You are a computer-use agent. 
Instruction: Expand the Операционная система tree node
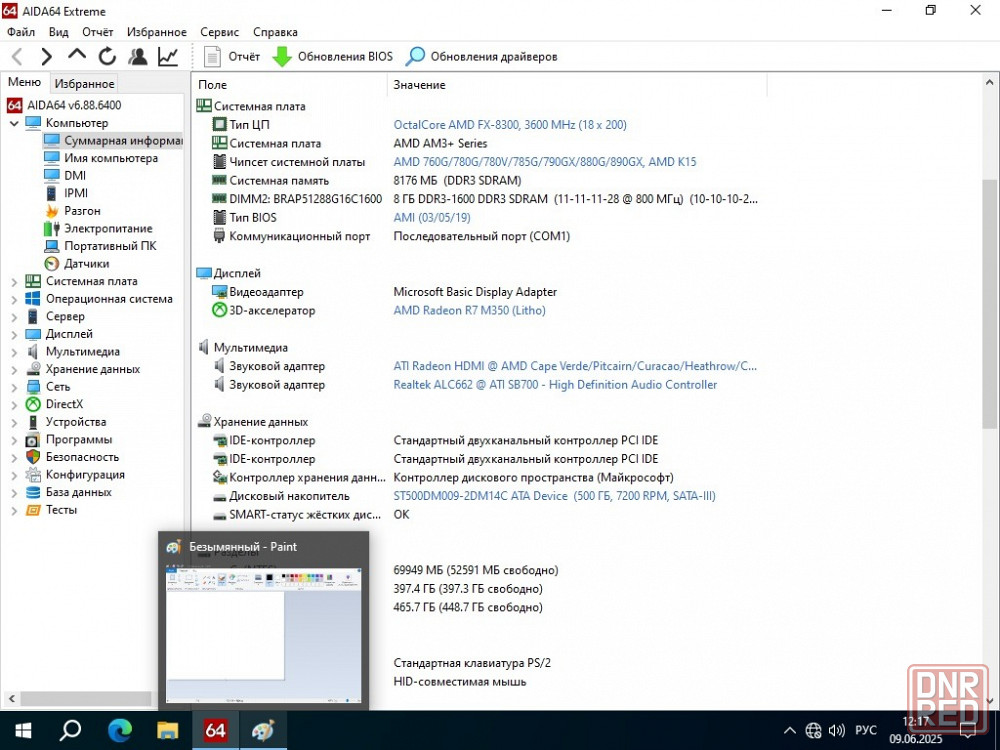pyautogui.click(x=14, y=299)
